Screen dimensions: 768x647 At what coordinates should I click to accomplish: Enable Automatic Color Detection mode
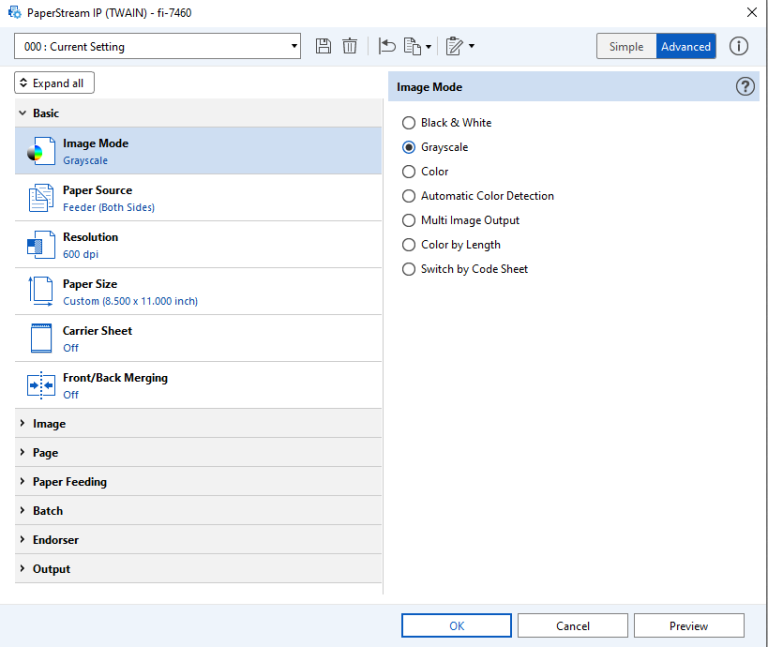pos(408,196)
